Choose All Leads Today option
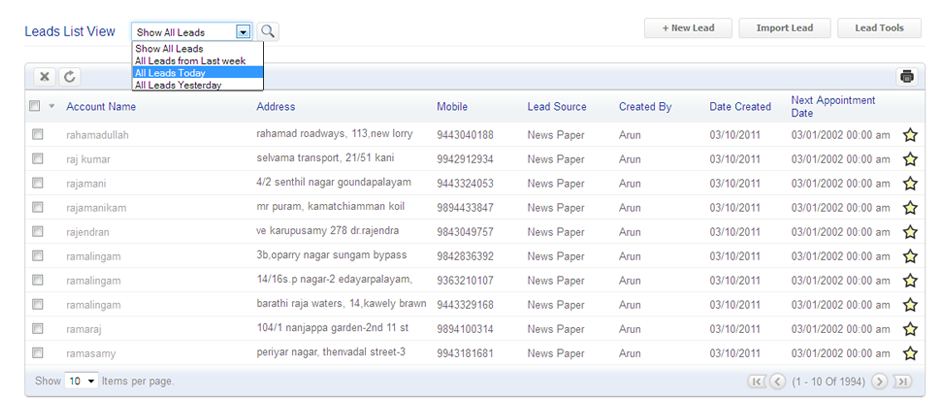Image resolution: width=950 pixels, height=420 pixels. (170, 73)
